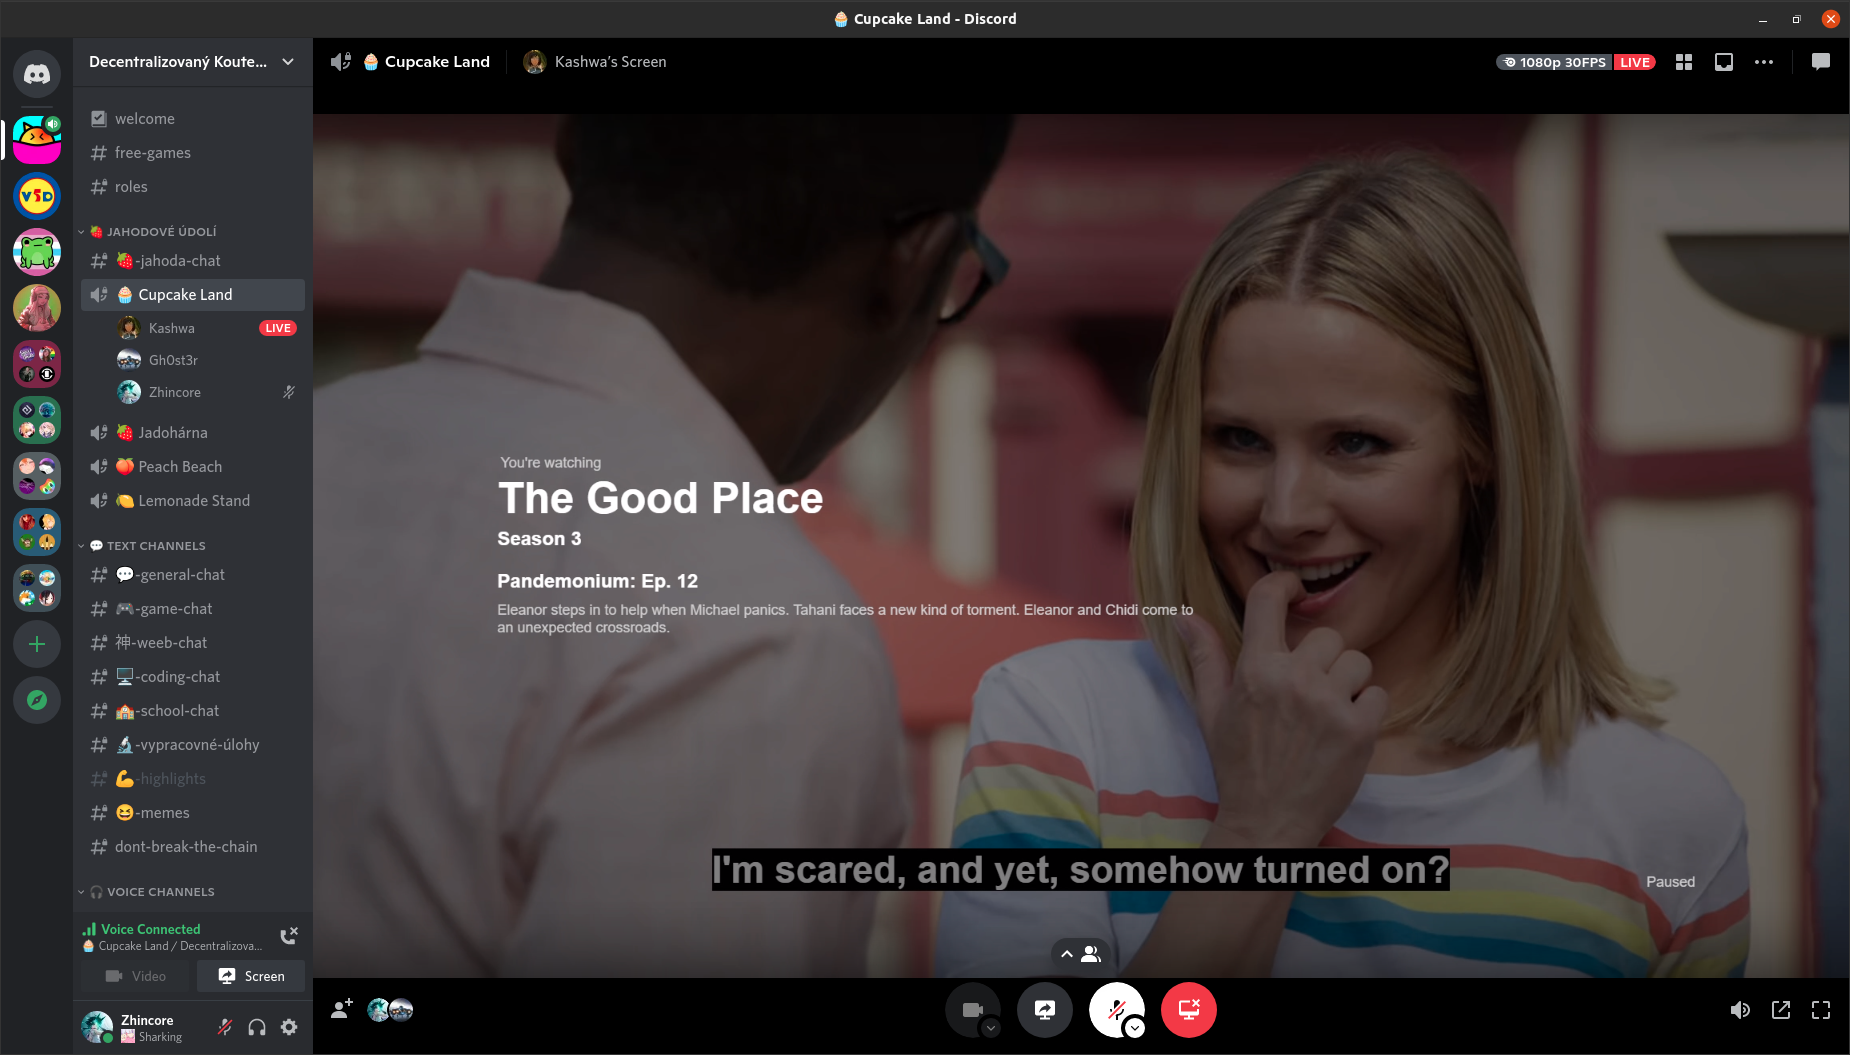Open User Settings gear icon
This screenshot has height=1055, width=1850.
pyautogui.click(x=289, y=1027)
